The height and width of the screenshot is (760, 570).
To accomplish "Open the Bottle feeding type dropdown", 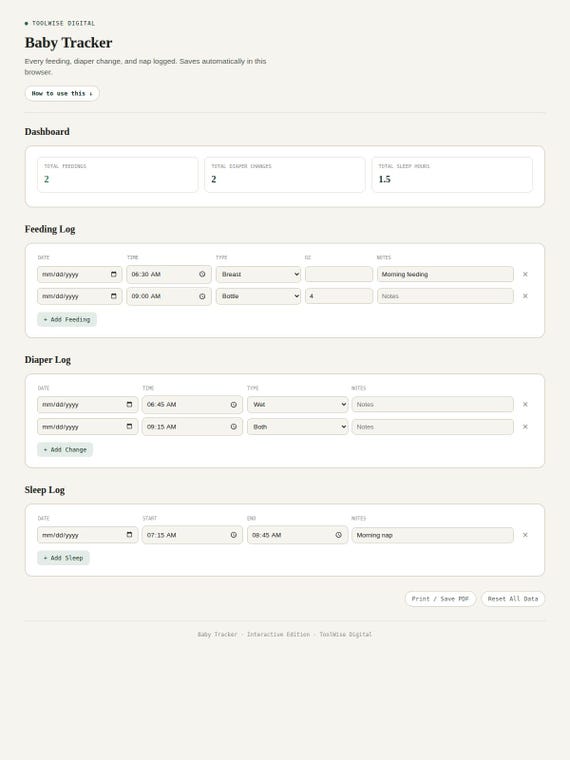I will pos(258,296).
